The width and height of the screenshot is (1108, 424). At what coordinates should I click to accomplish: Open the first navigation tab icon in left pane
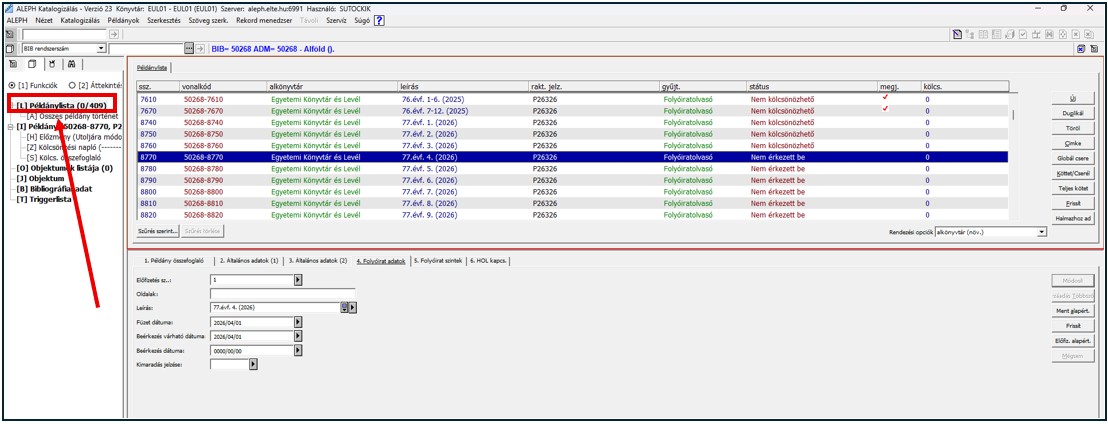[13, 64]
